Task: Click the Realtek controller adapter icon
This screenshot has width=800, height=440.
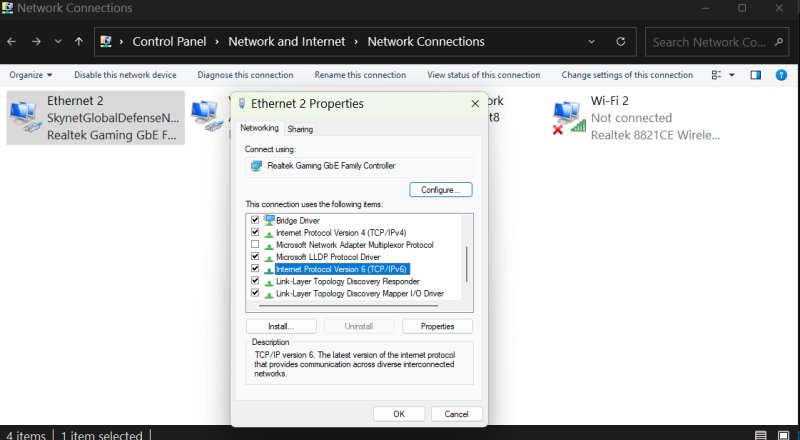Action: (257, 166)
